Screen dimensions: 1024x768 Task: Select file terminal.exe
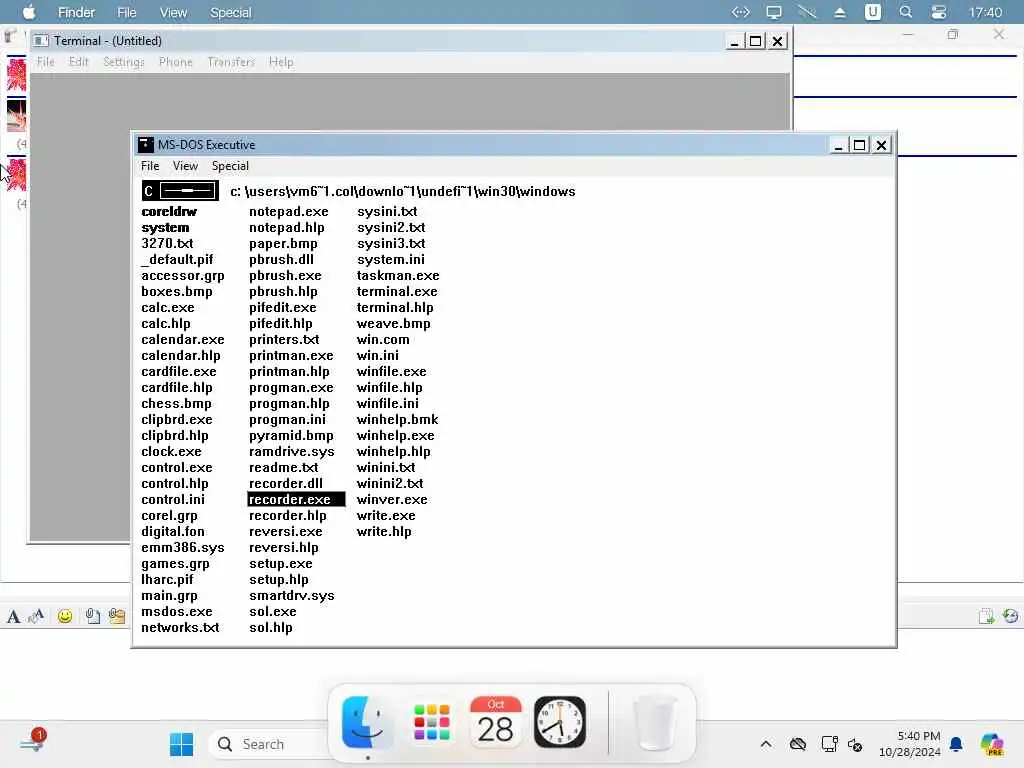(397, 292)
